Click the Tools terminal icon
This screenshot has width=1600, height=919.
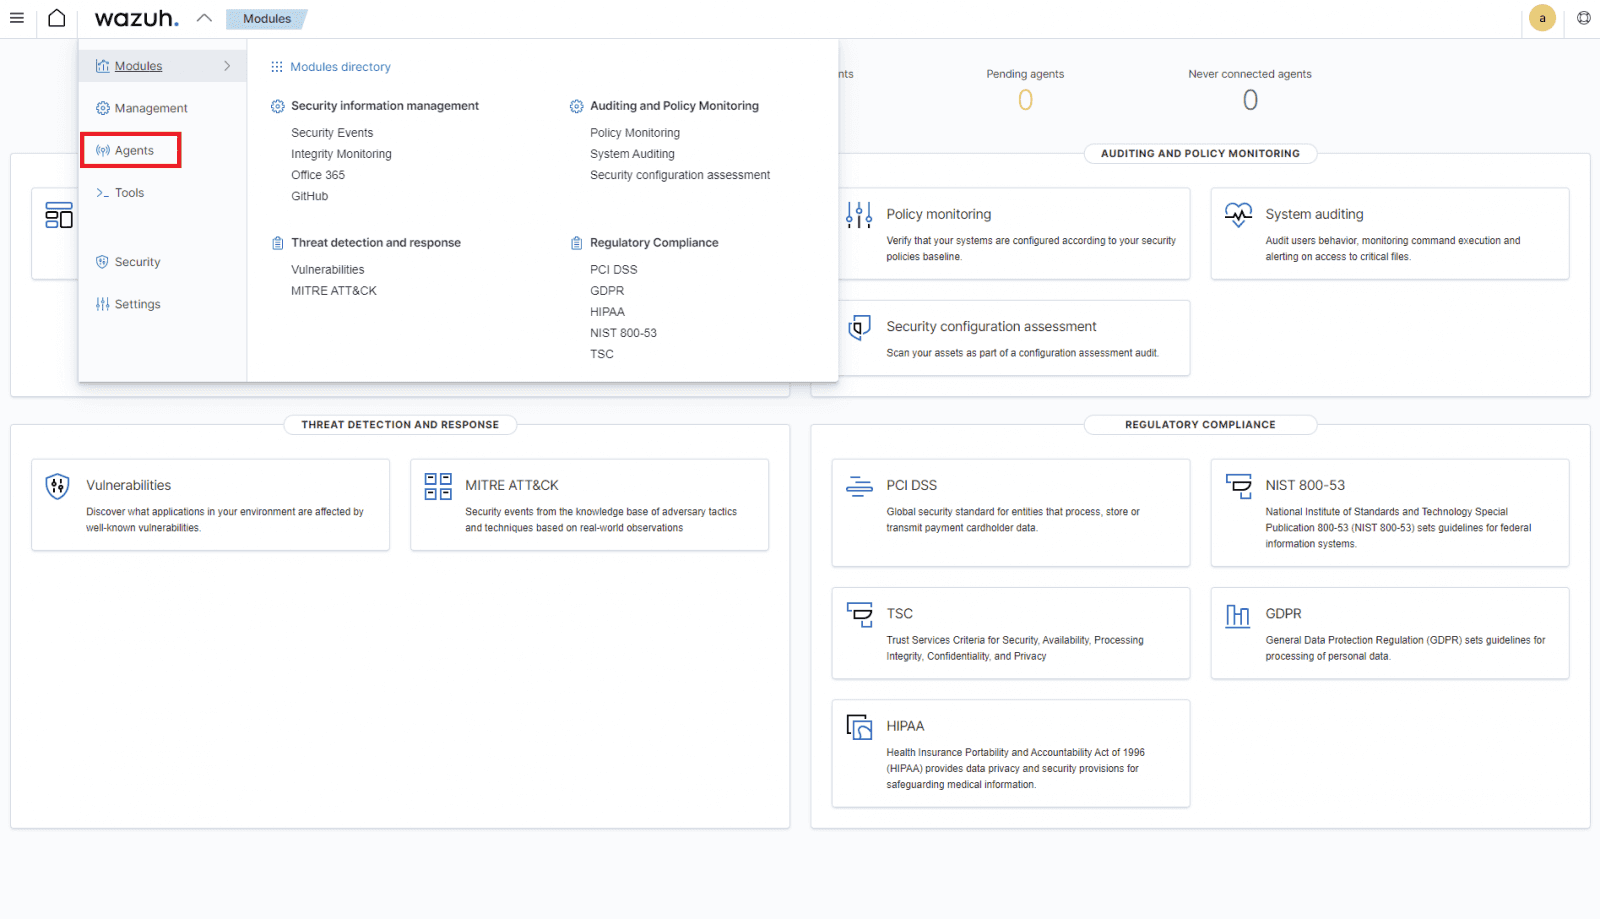pyautogui.click(x=102, y=193)
